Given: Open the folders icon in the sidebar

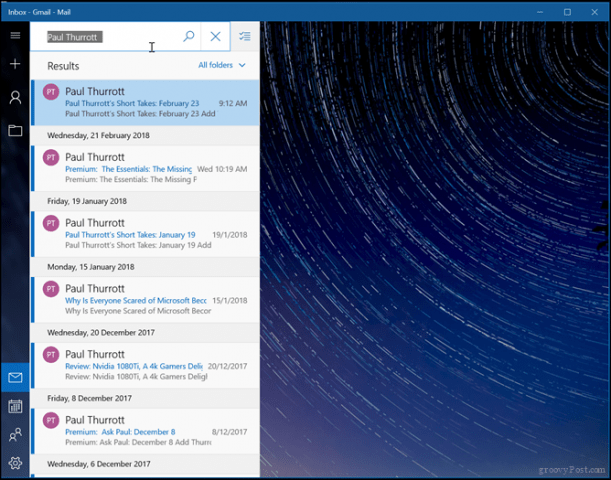Looking at the screenshot, I should click(15, 130).
